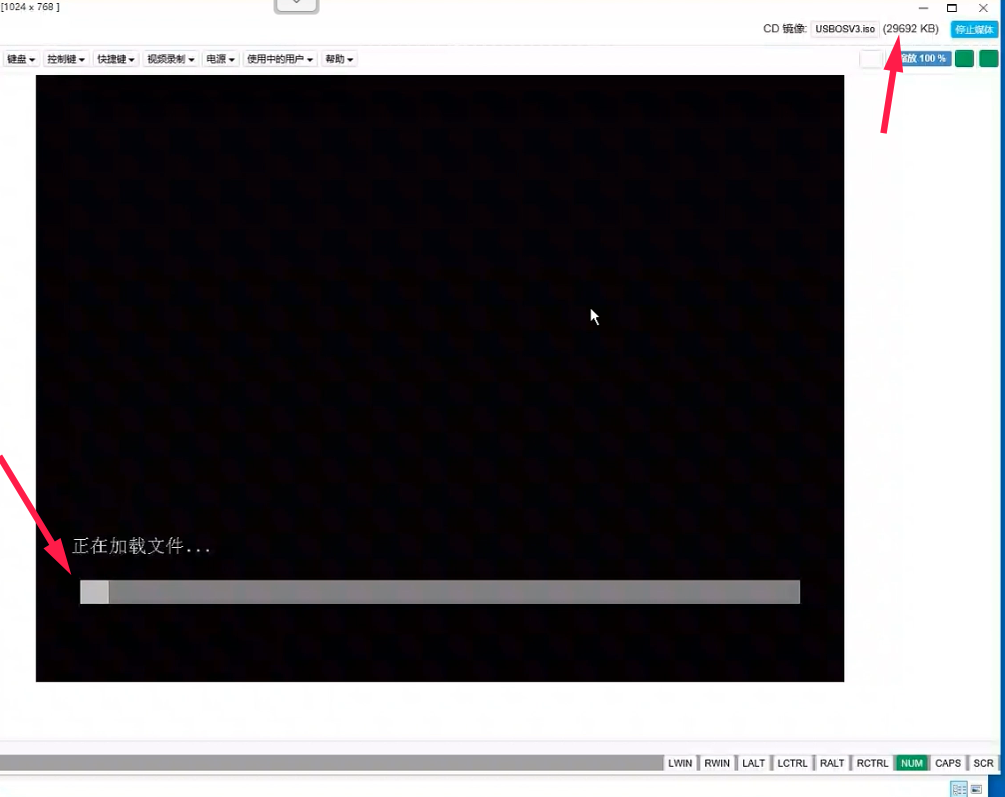
Task: Select the large thumbnail view icon
Action: pos(976,789)
